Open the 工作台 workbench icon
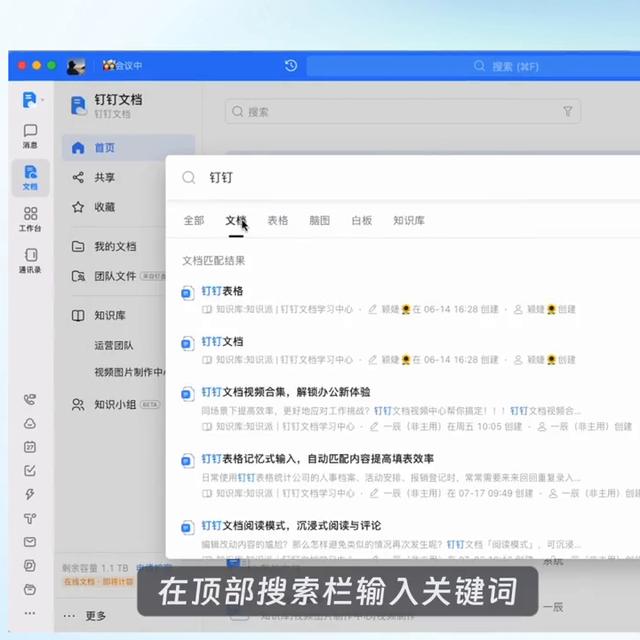Viewport: 640px width, 640px height. point(30,219)
